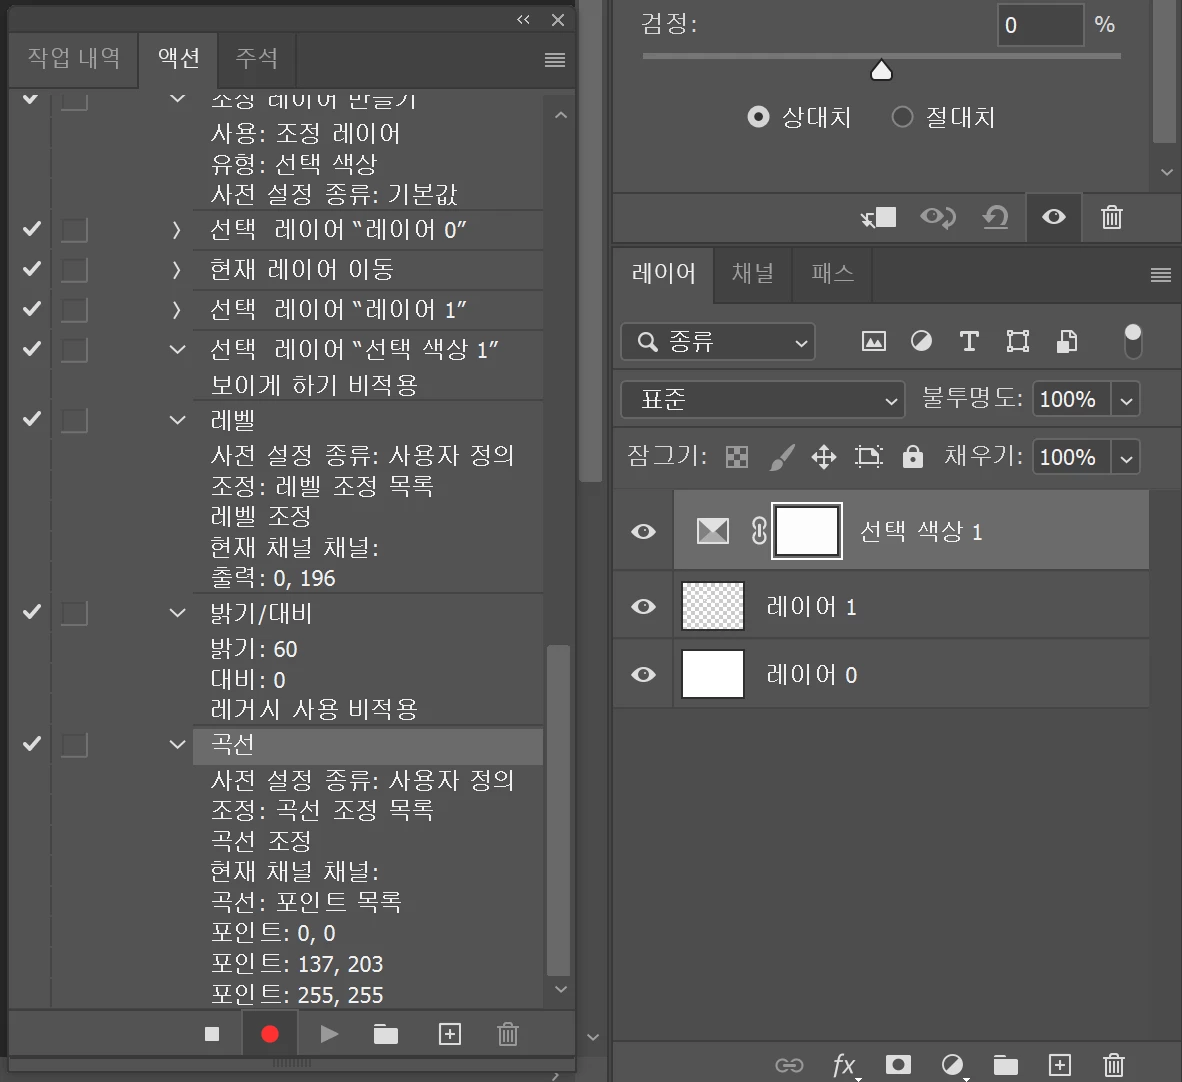Hide the 레이어 0 layer
The image size is (1182, 1082).
pyautogui.click(x=643, y=674)
